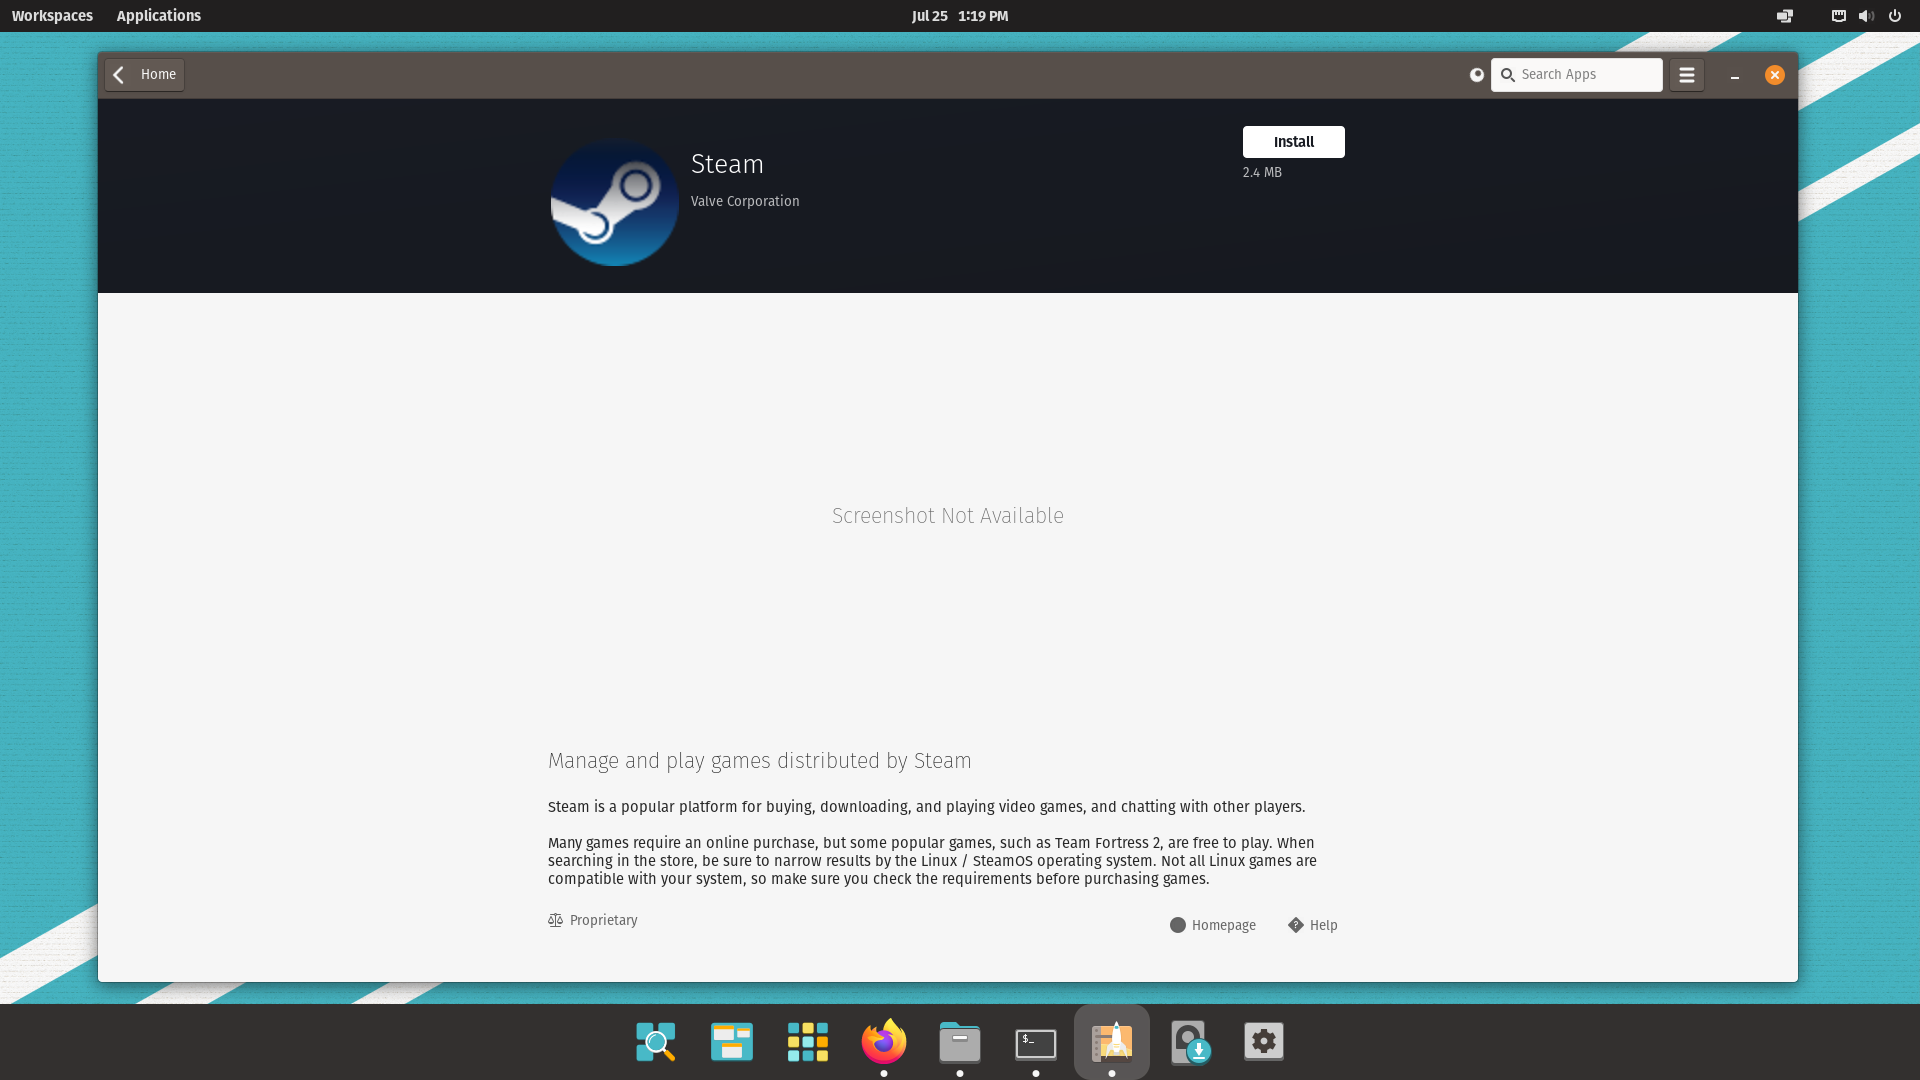Open the date and time calendar popup
The height and width of the screenshot is (1080, 1920).
(959, 16)
